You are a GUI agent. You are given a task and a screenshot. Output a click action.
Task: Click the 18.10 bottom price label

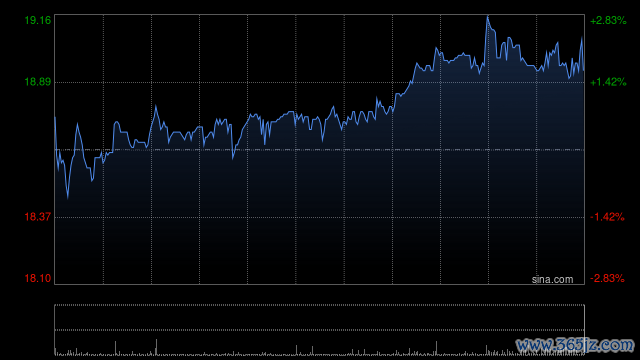[x=38, y=278]
